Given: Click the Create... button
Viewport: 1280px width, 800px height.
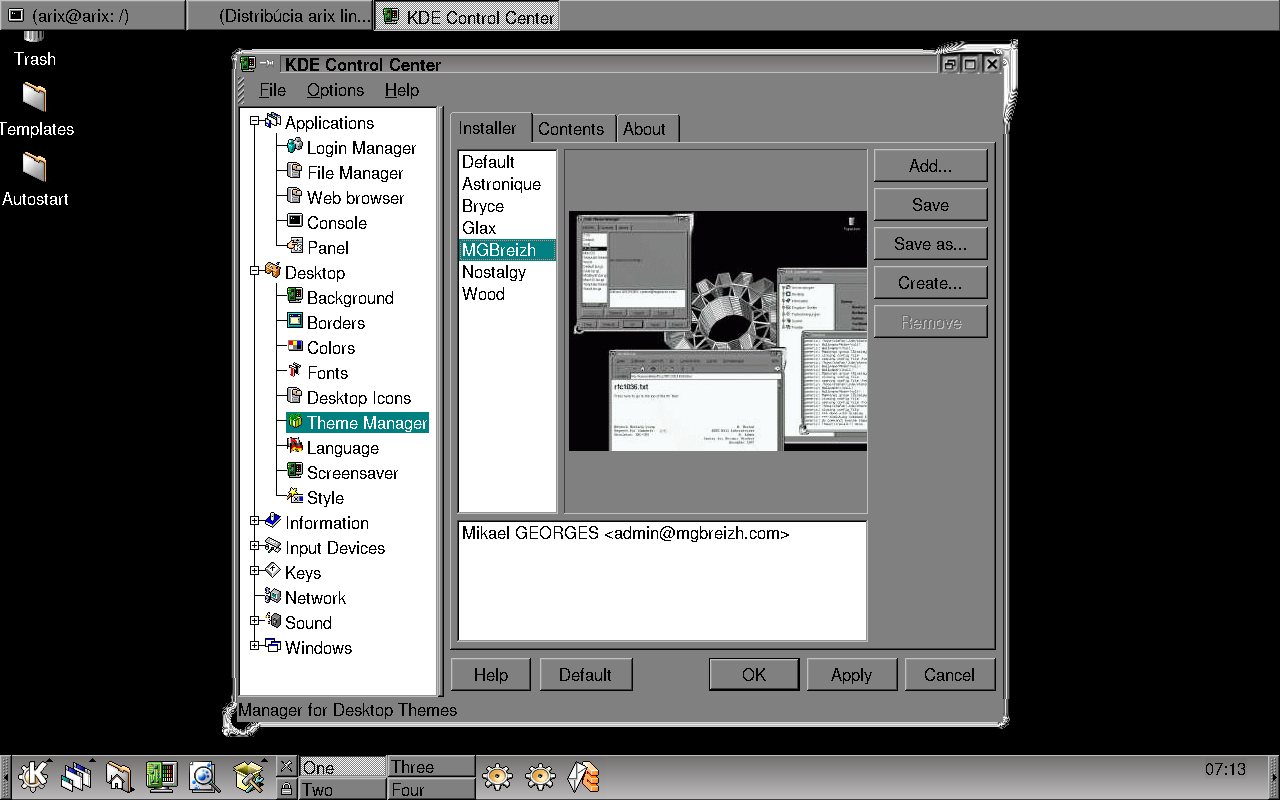Looking at the screenshot, I should (930, 283).
